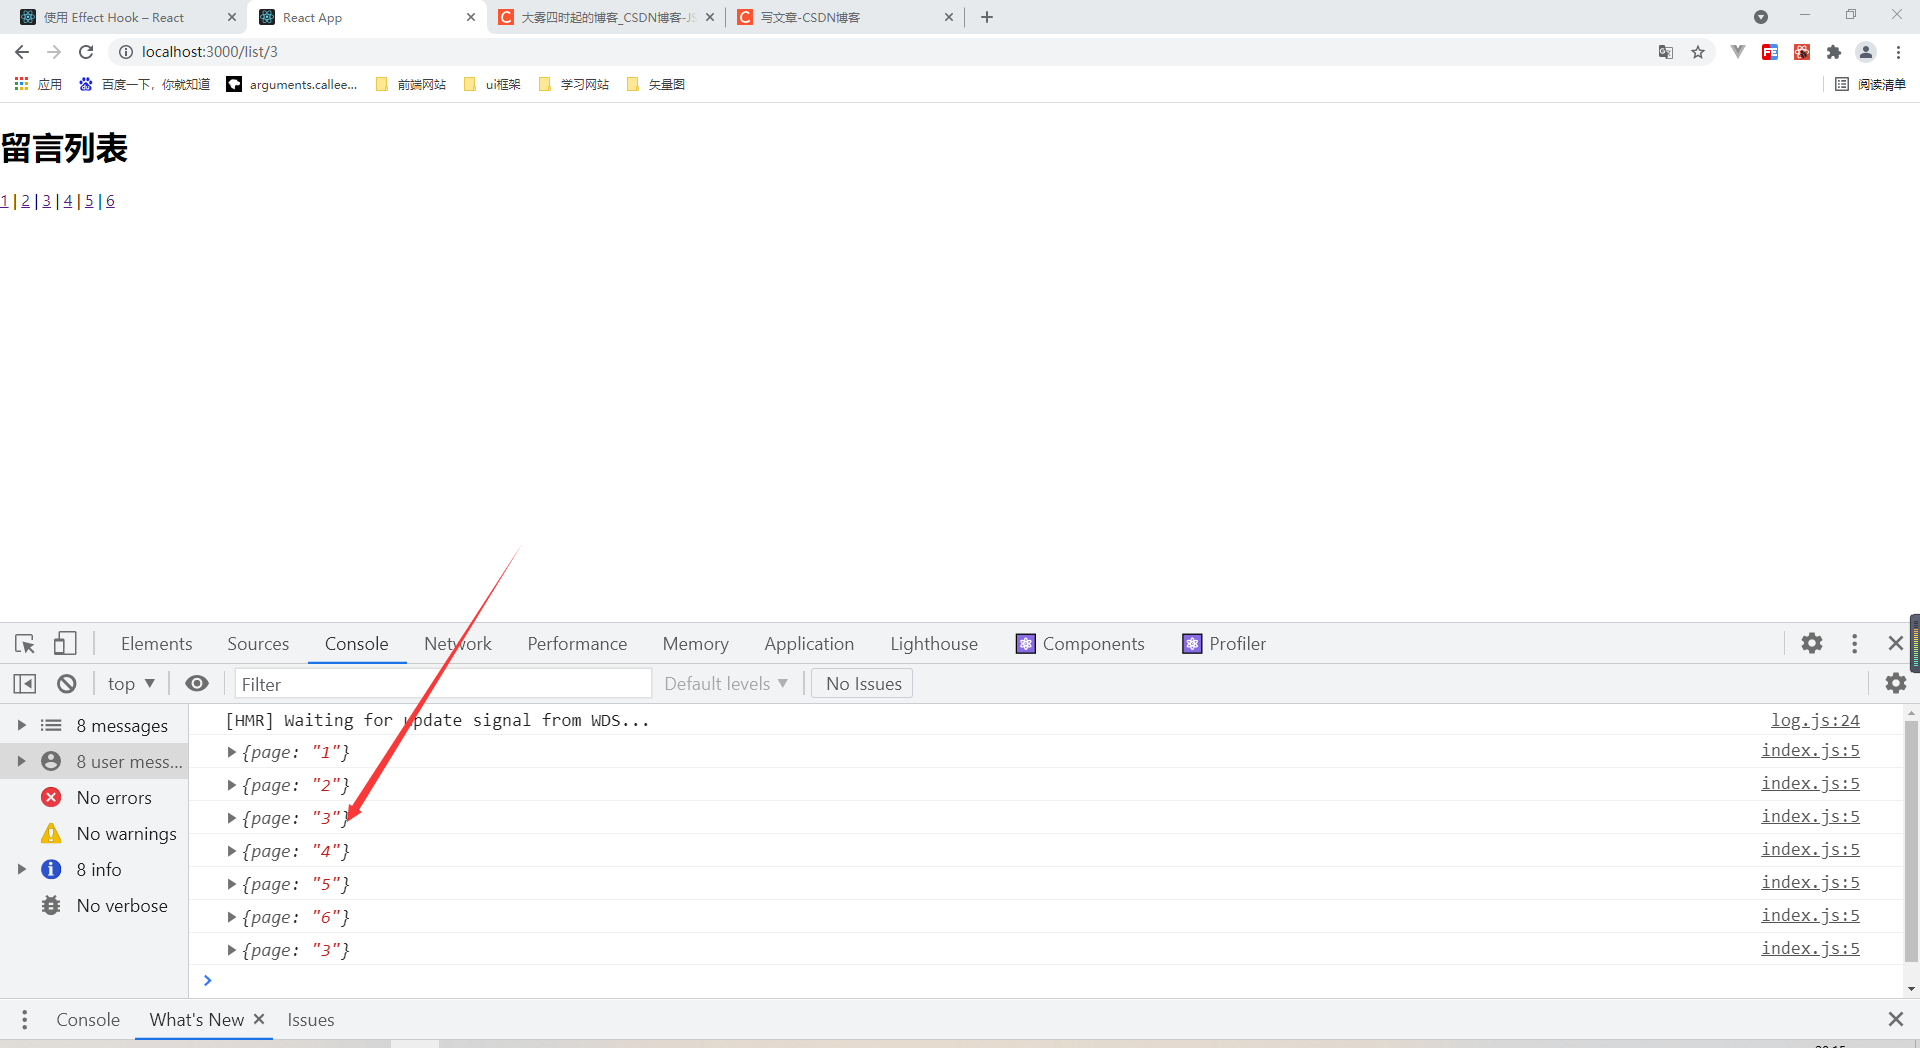
Task: Toggle the console sidebar
Action: (x=25, y=684)
